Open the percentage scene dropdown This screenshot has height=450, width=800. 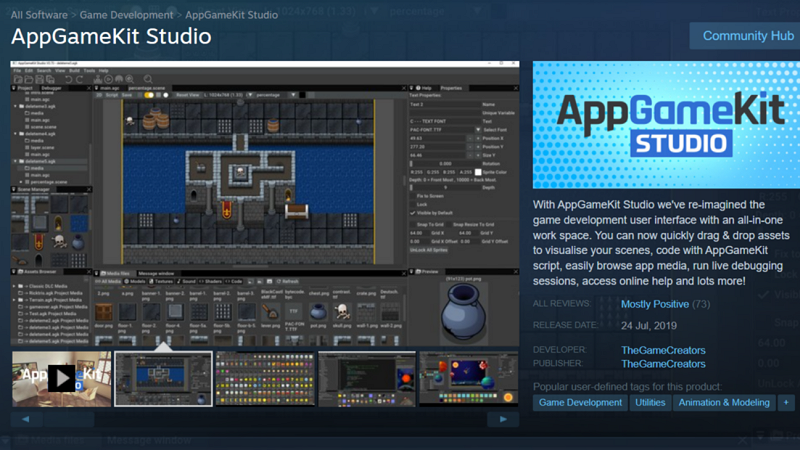[x=293, y=95]
